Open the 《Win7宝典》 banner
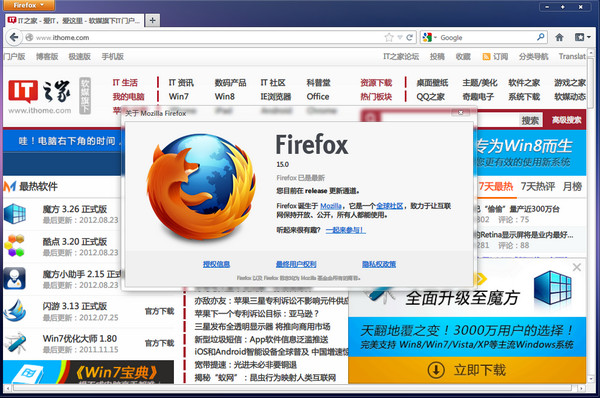This screenshot has height=398, width=600. [x=88, y=372]
